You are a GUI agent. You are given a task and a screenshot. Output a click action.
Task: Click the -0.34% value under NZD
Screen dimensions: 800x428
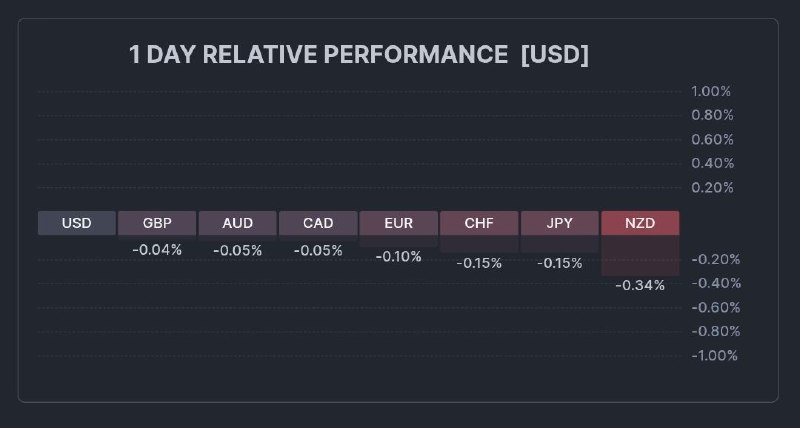coord(640,285)
